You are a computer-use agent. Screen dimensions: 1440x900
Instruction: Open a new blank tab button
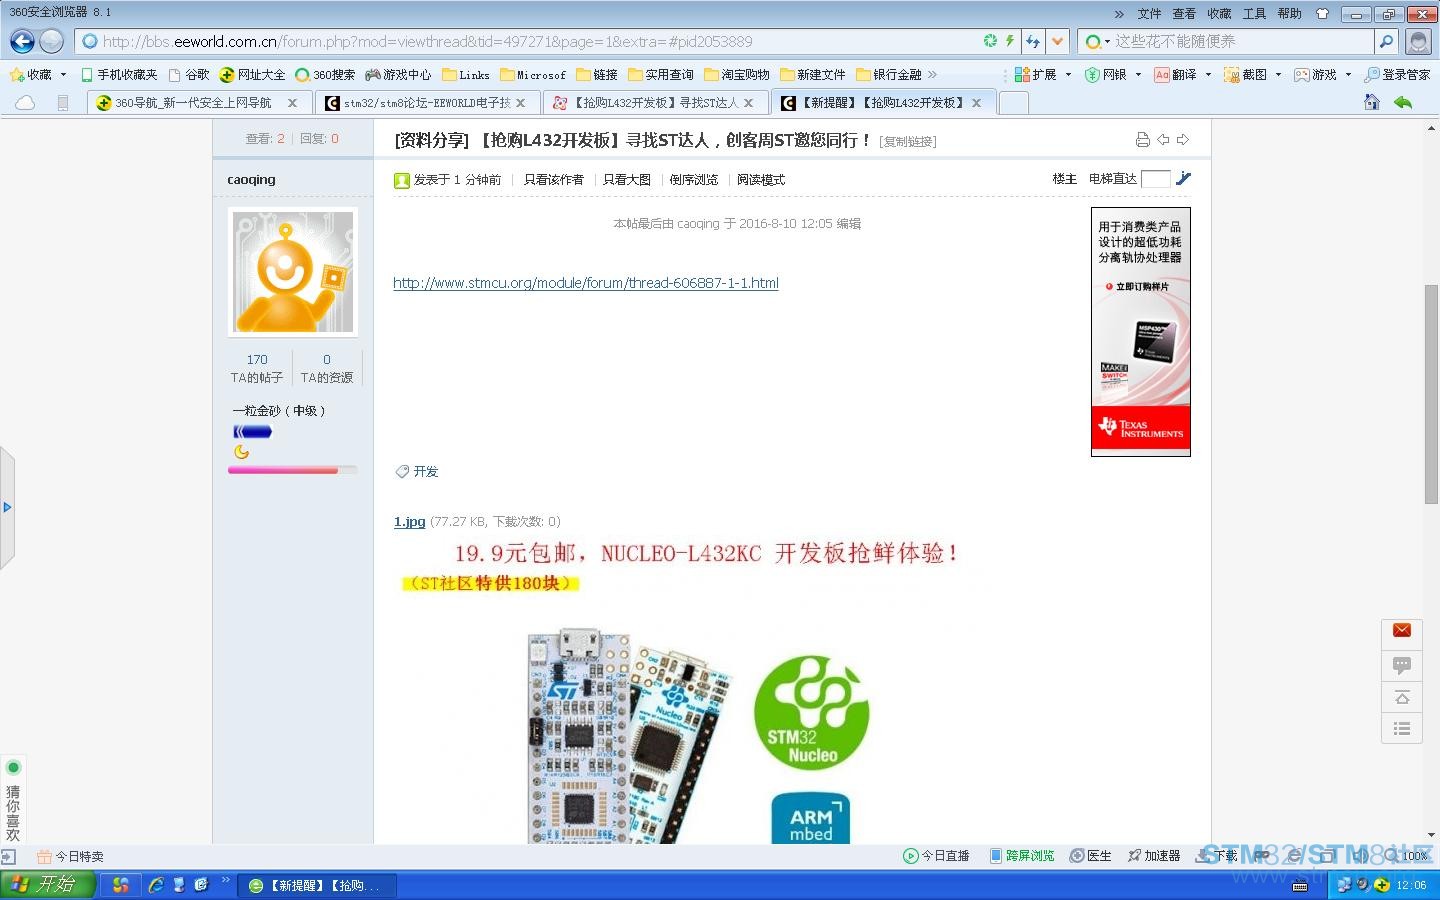tap(1014, 103)
